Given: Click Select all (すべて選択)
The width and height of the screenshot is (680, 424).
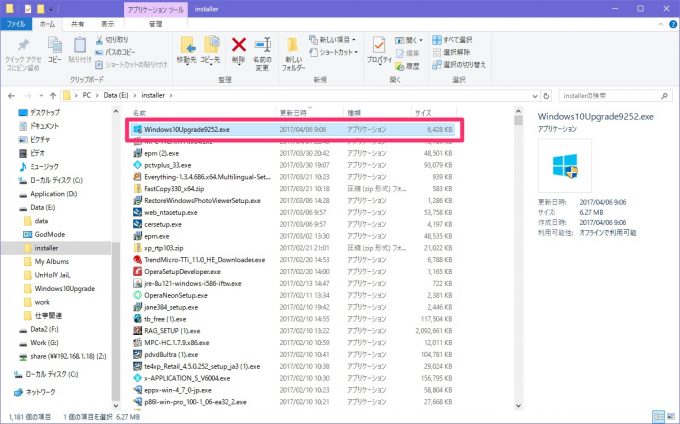Looking at the screenshot, I should pyautogui.click(x=452, y=40).
